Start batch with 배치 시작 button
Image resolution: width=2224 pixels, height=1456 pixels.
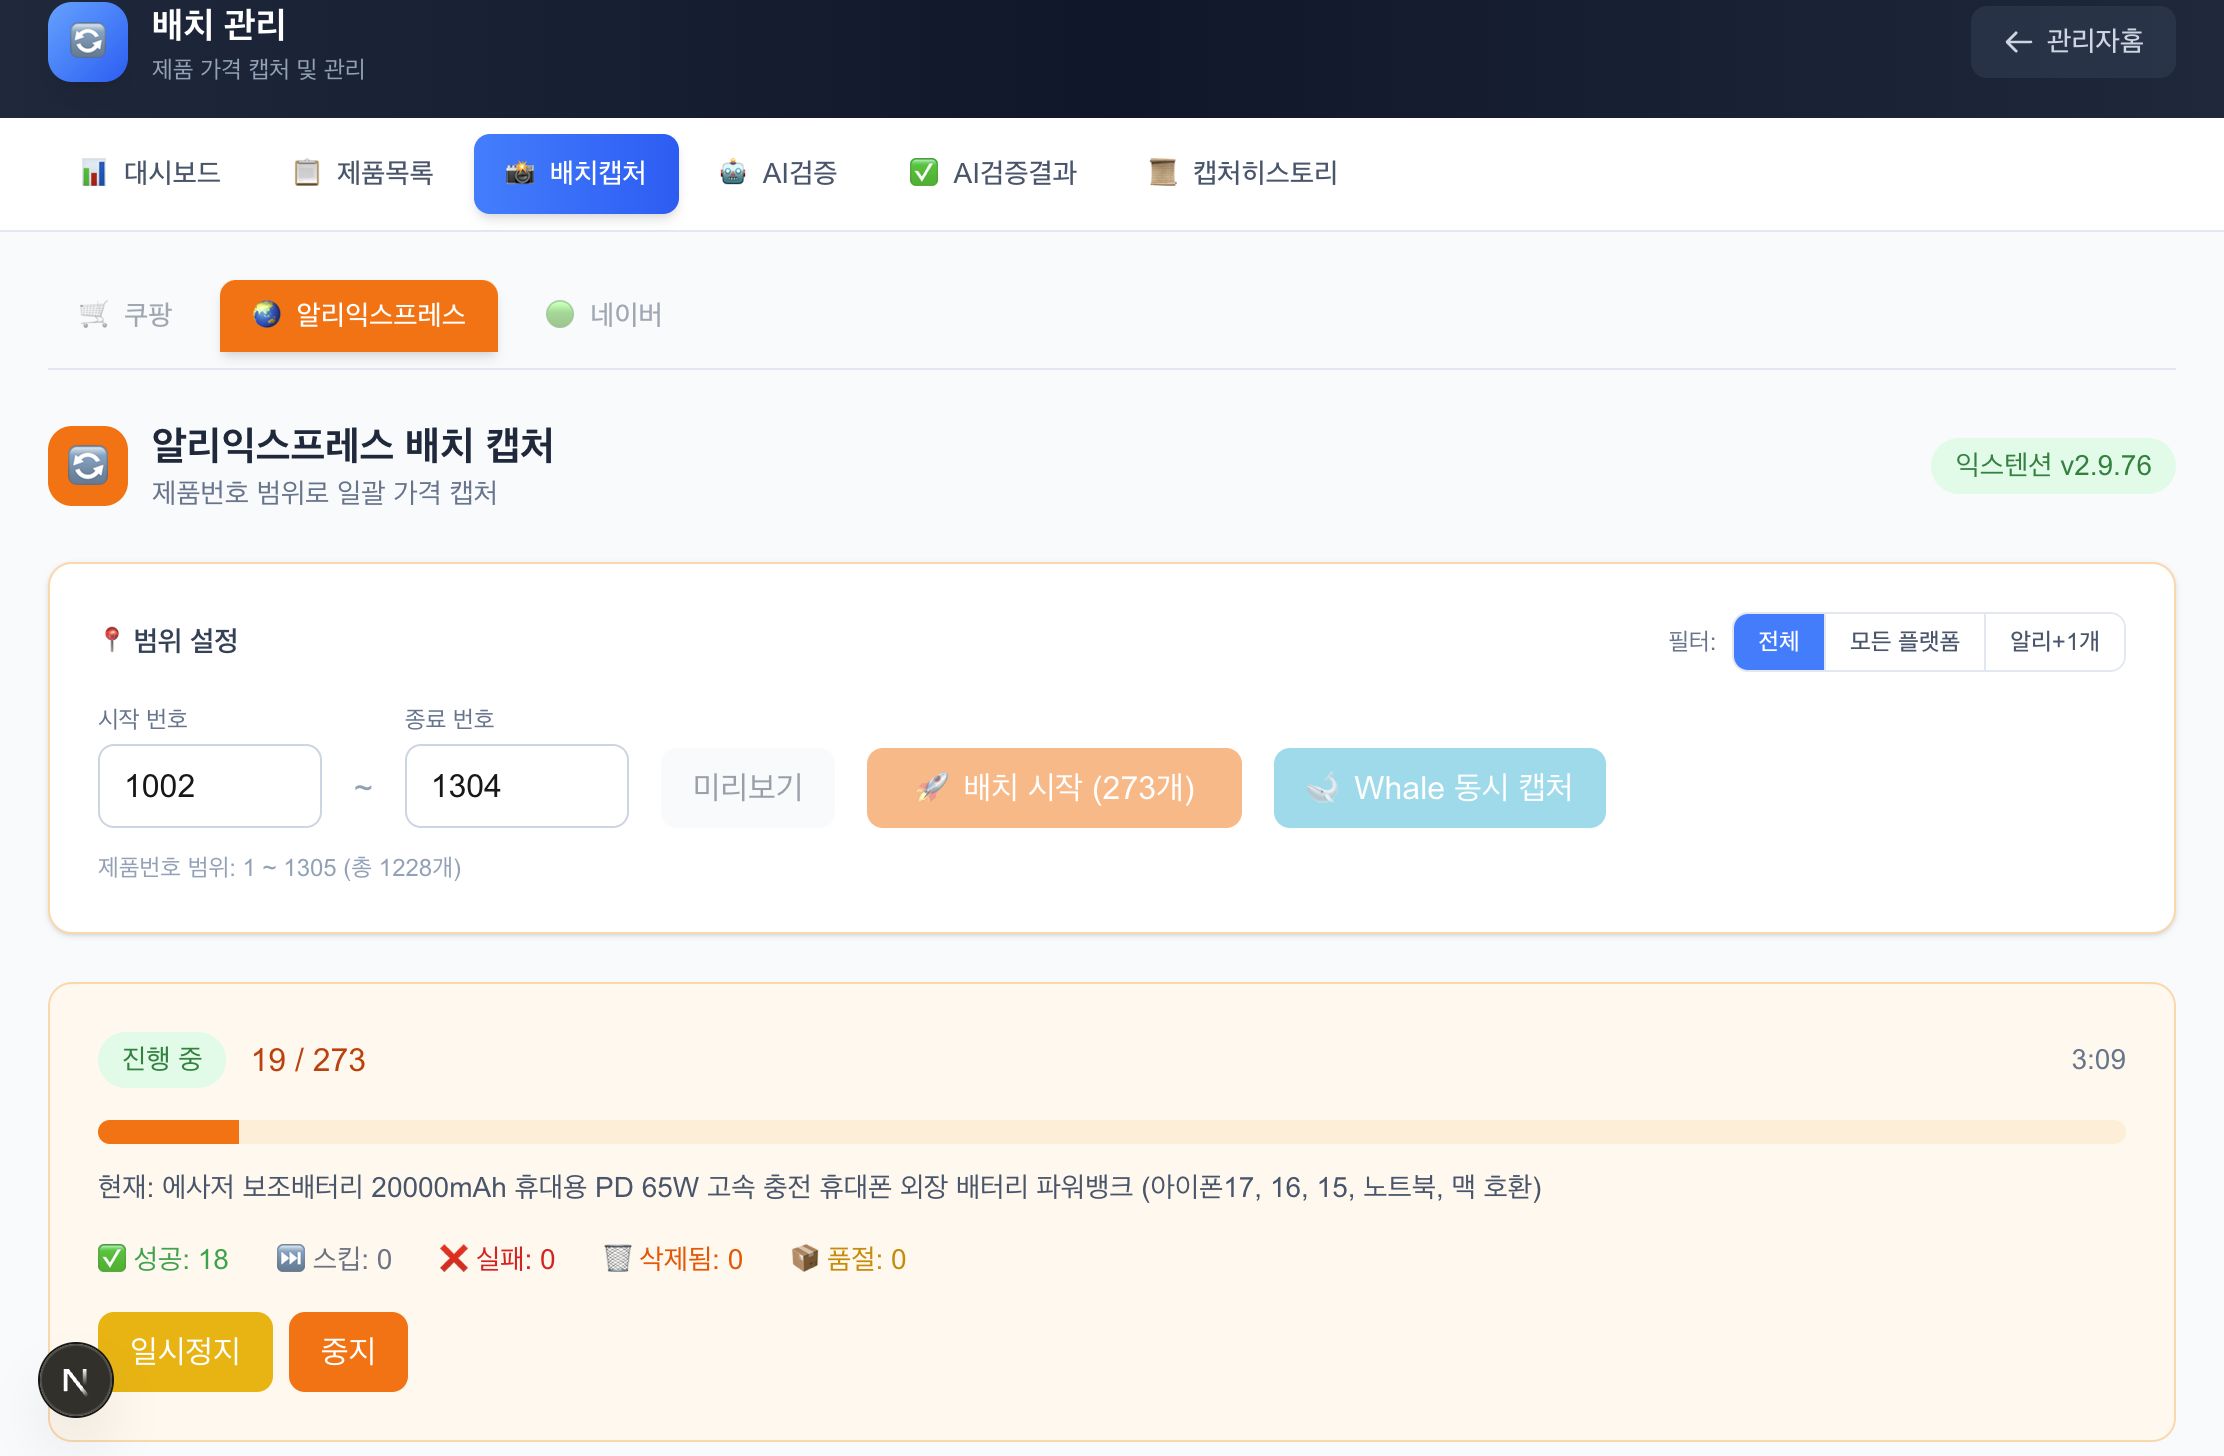click(1053, 788)
